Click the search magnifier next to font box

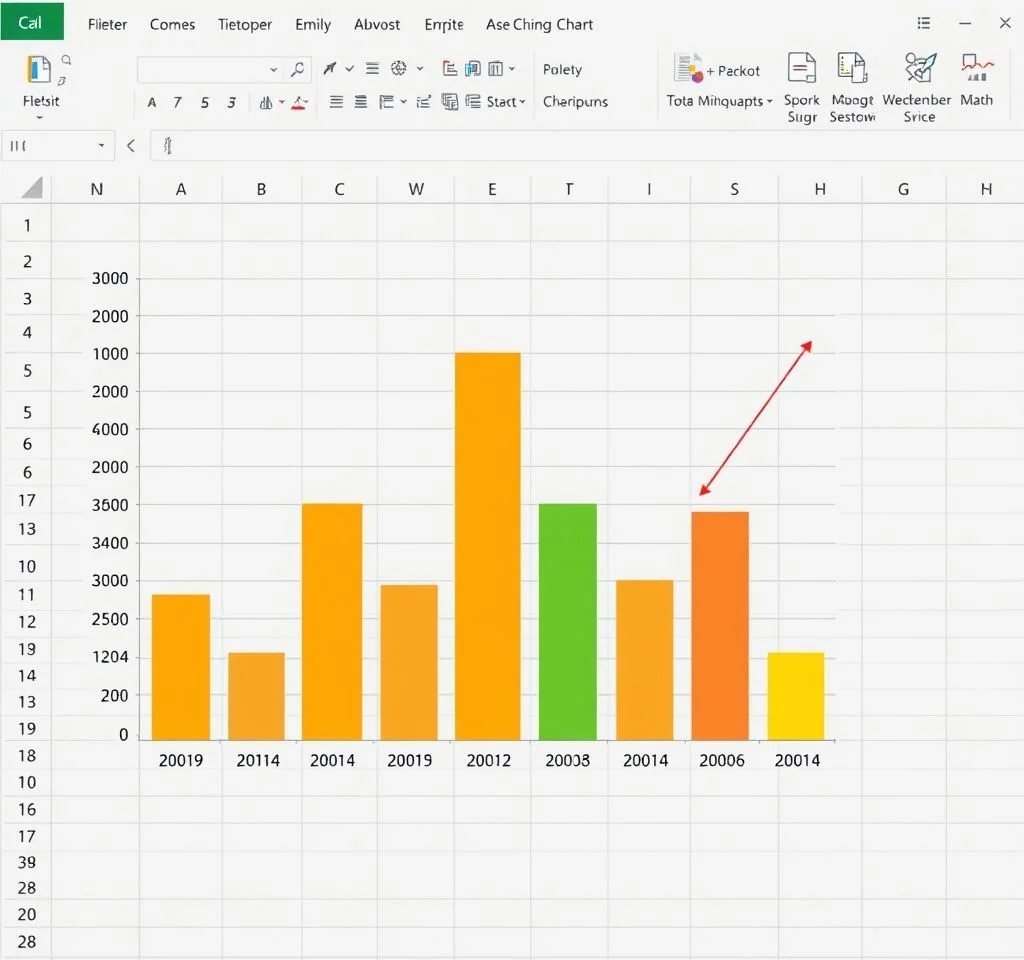(297, 70)
